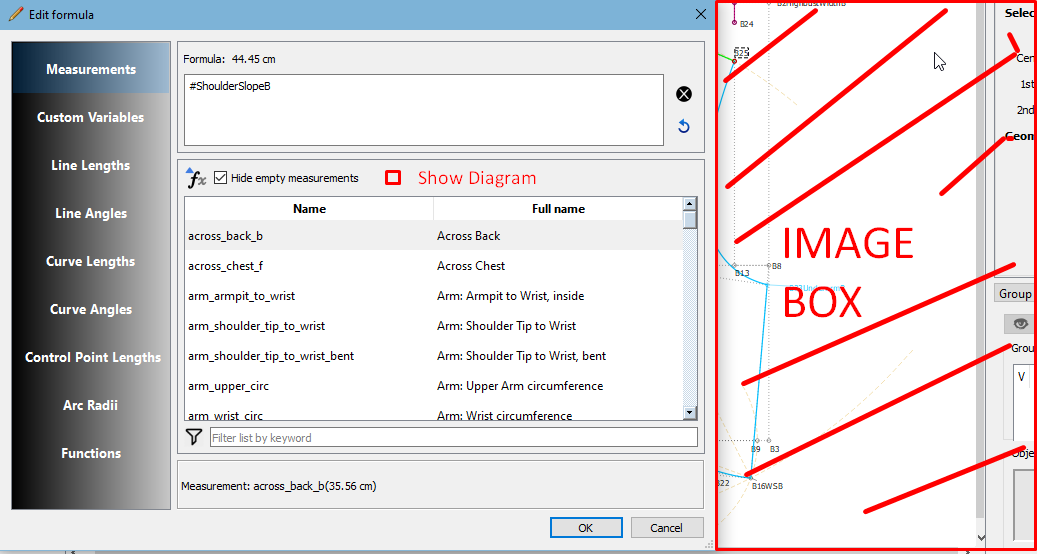This screenshot has width=1037, height=554.
Task: Open the Custom Variables tab
Action: pyautogui.click(x=91, y=117)
